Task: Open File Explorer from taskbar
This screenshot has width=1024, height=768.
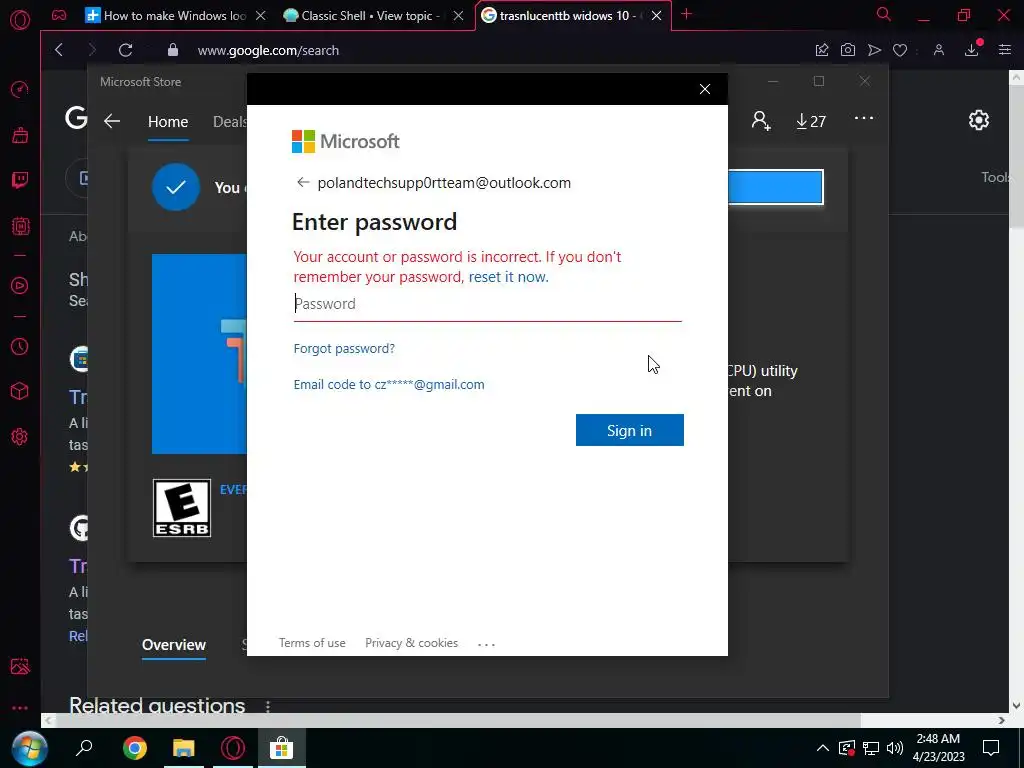Action: click(184, 748)
